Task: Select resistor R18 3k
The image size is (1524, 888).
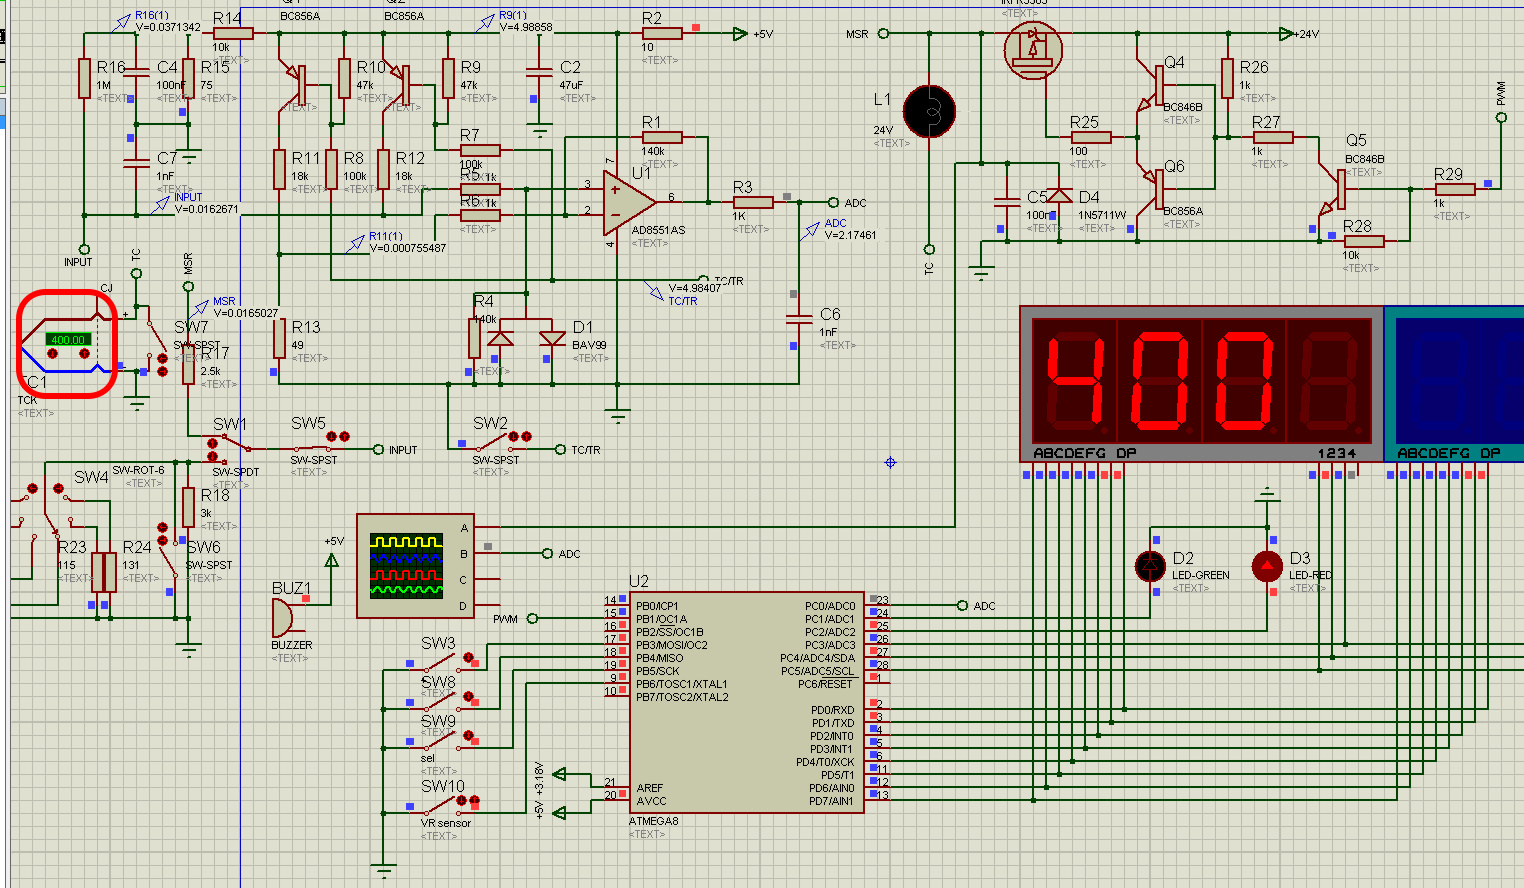Action: (188, 507)
